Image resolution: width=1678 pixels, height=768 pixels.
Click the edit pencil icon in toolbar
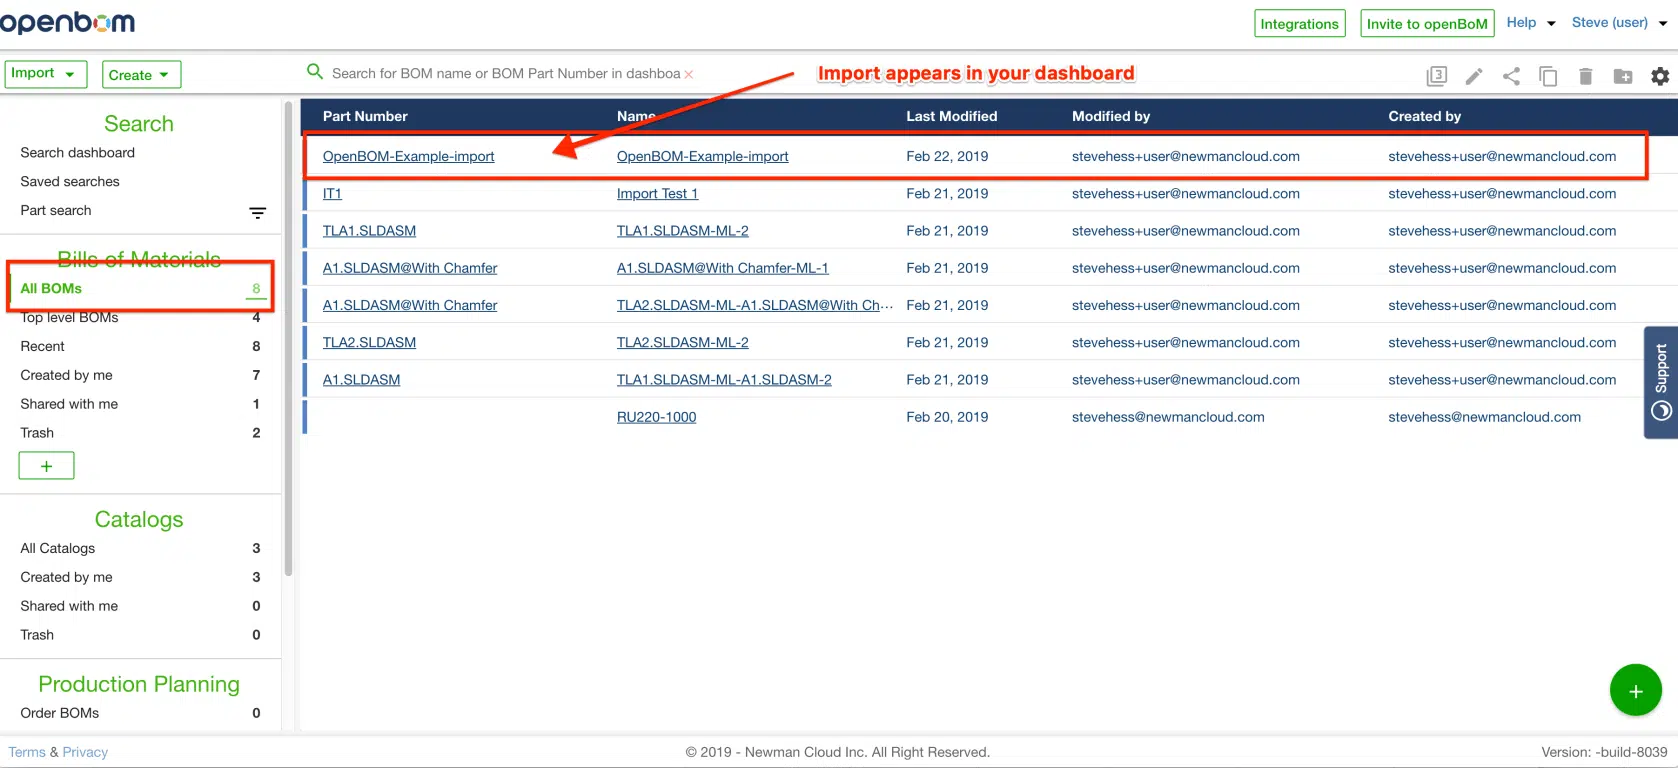(x=1474, y=76)
